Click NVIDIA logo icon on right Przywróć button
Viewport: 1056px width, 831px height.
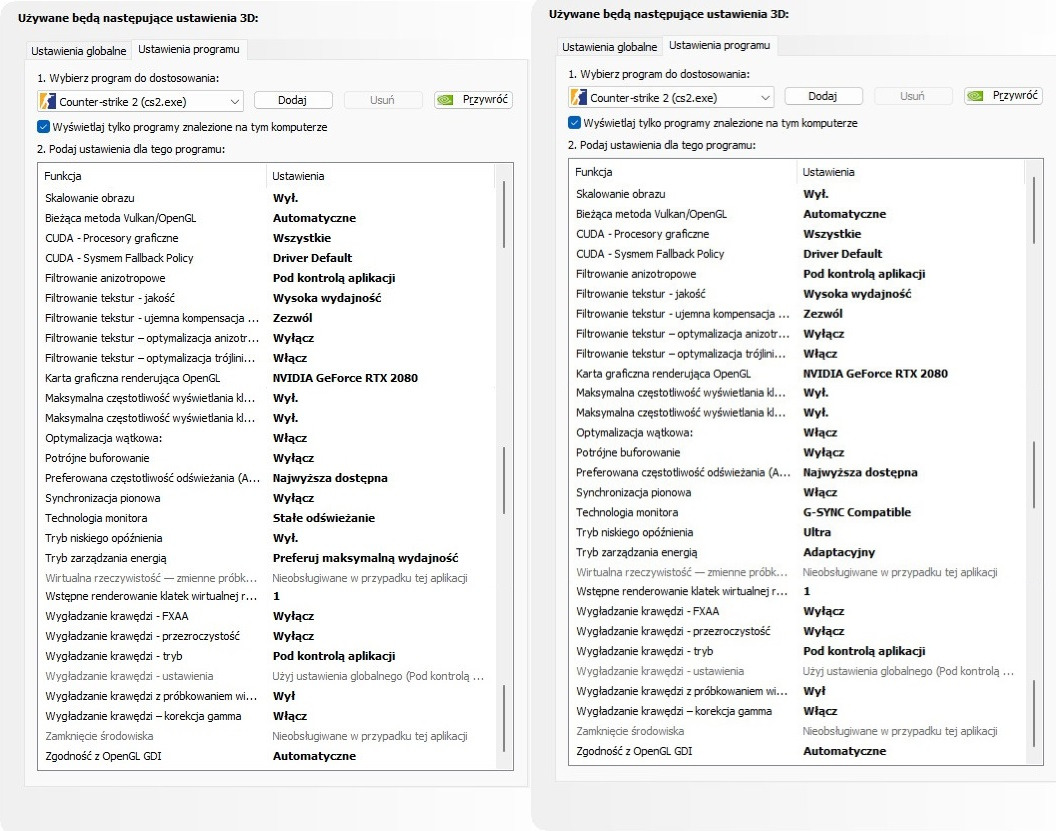click(x=975, y=96)
